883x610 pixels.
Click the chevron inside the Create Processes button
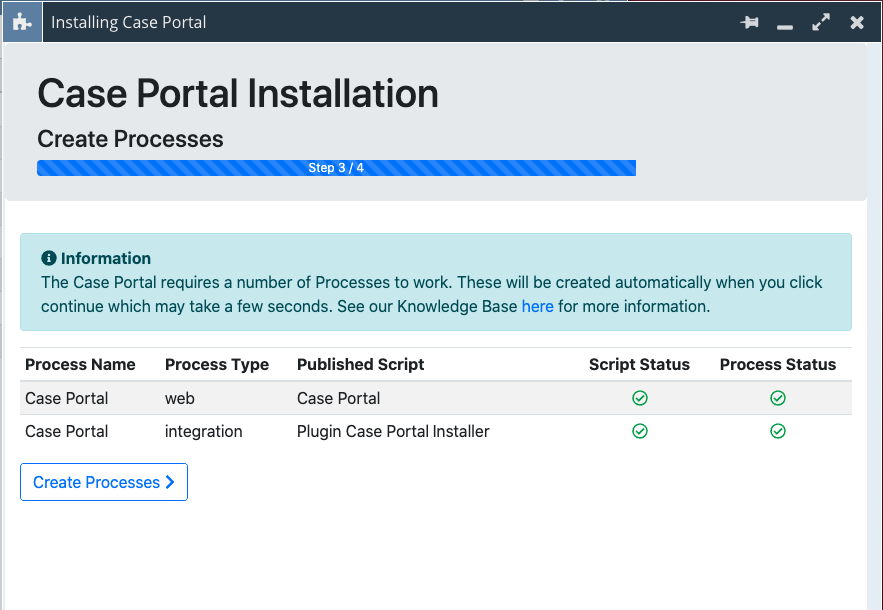(169, 482)
